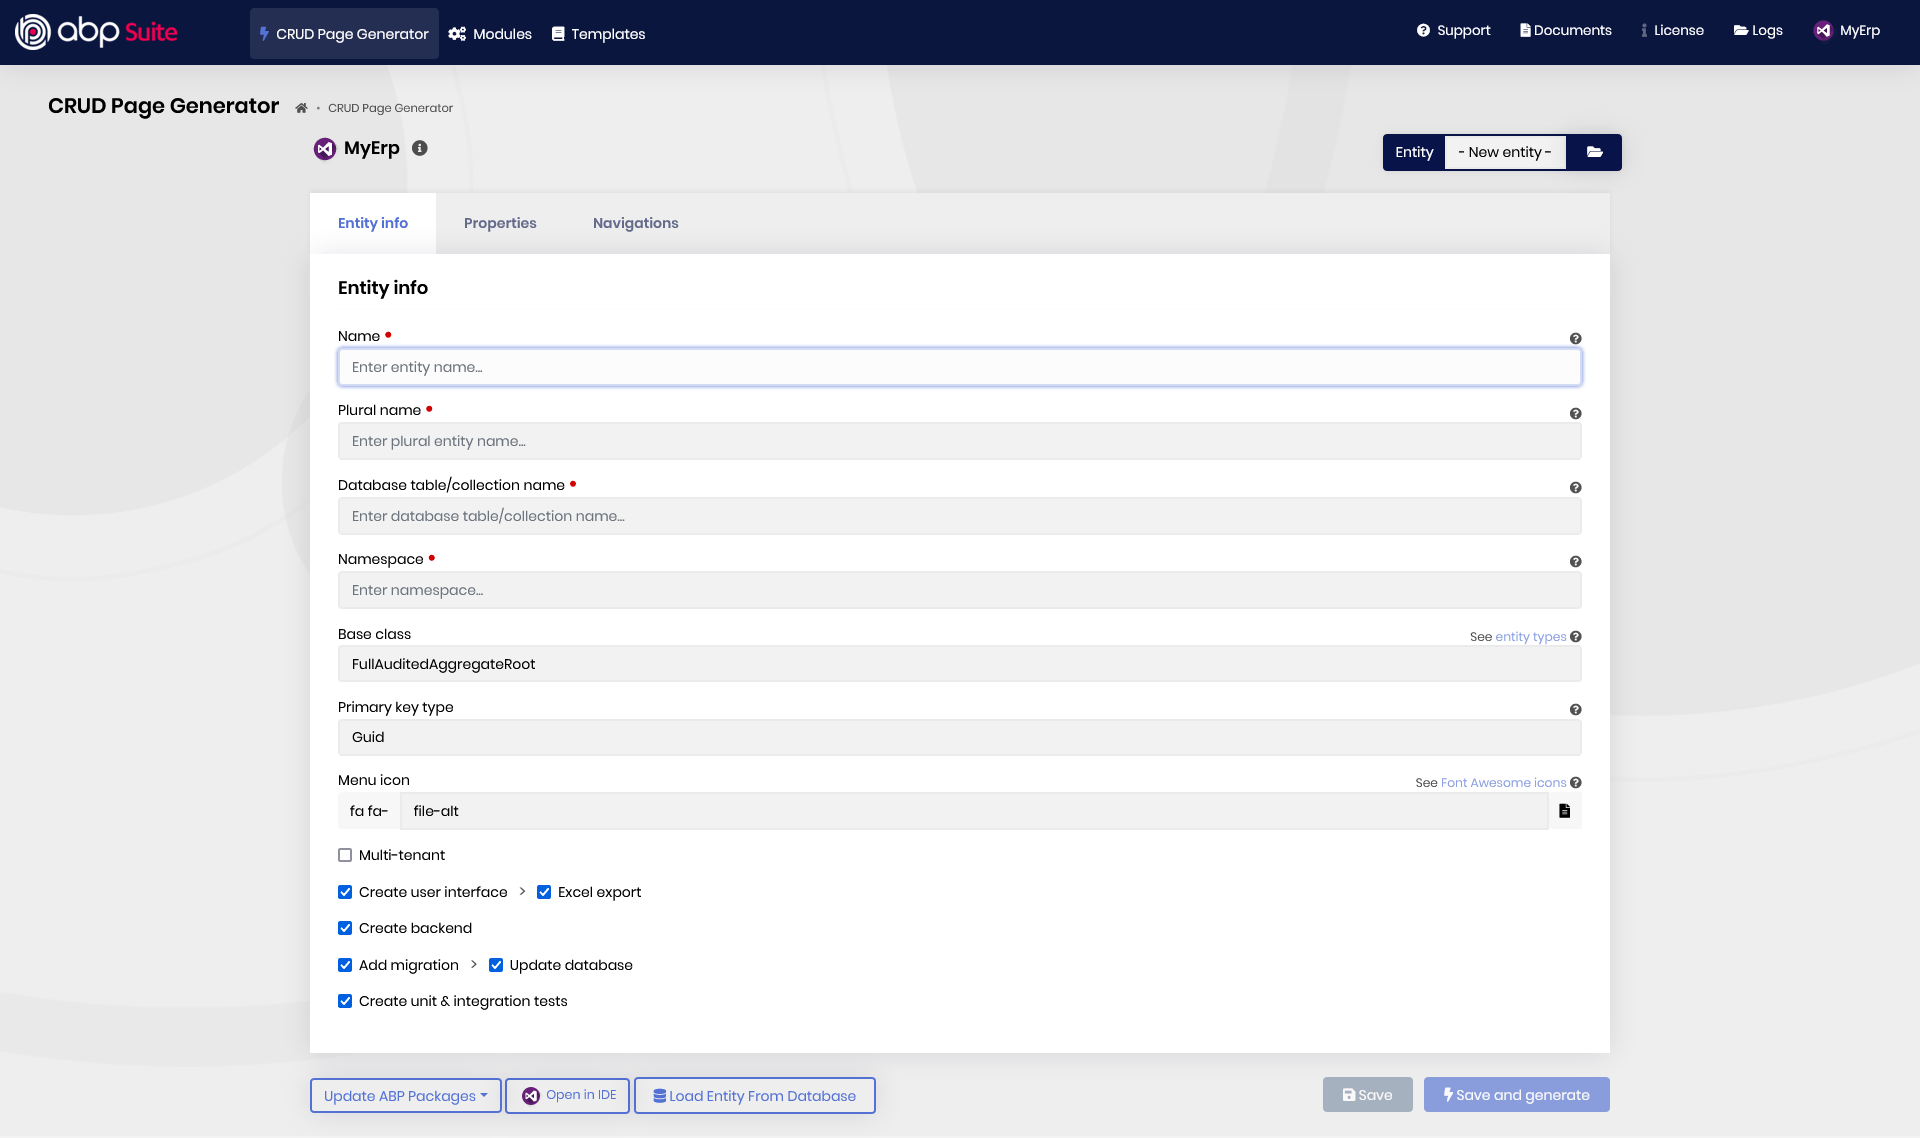The width and height of the screenshot is (1920, 1138).
Task: Open the Font Awesome icons link
Action: coord(1503,783)
